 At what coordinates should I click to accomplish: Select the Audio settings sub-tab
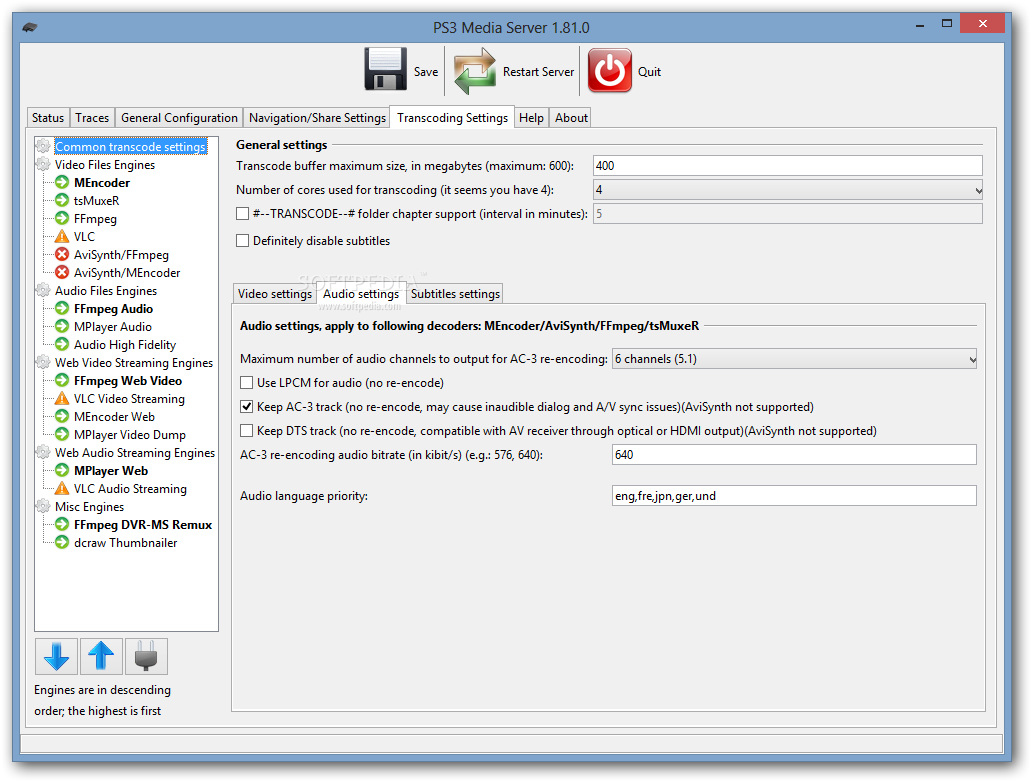[x=361, y=294]
